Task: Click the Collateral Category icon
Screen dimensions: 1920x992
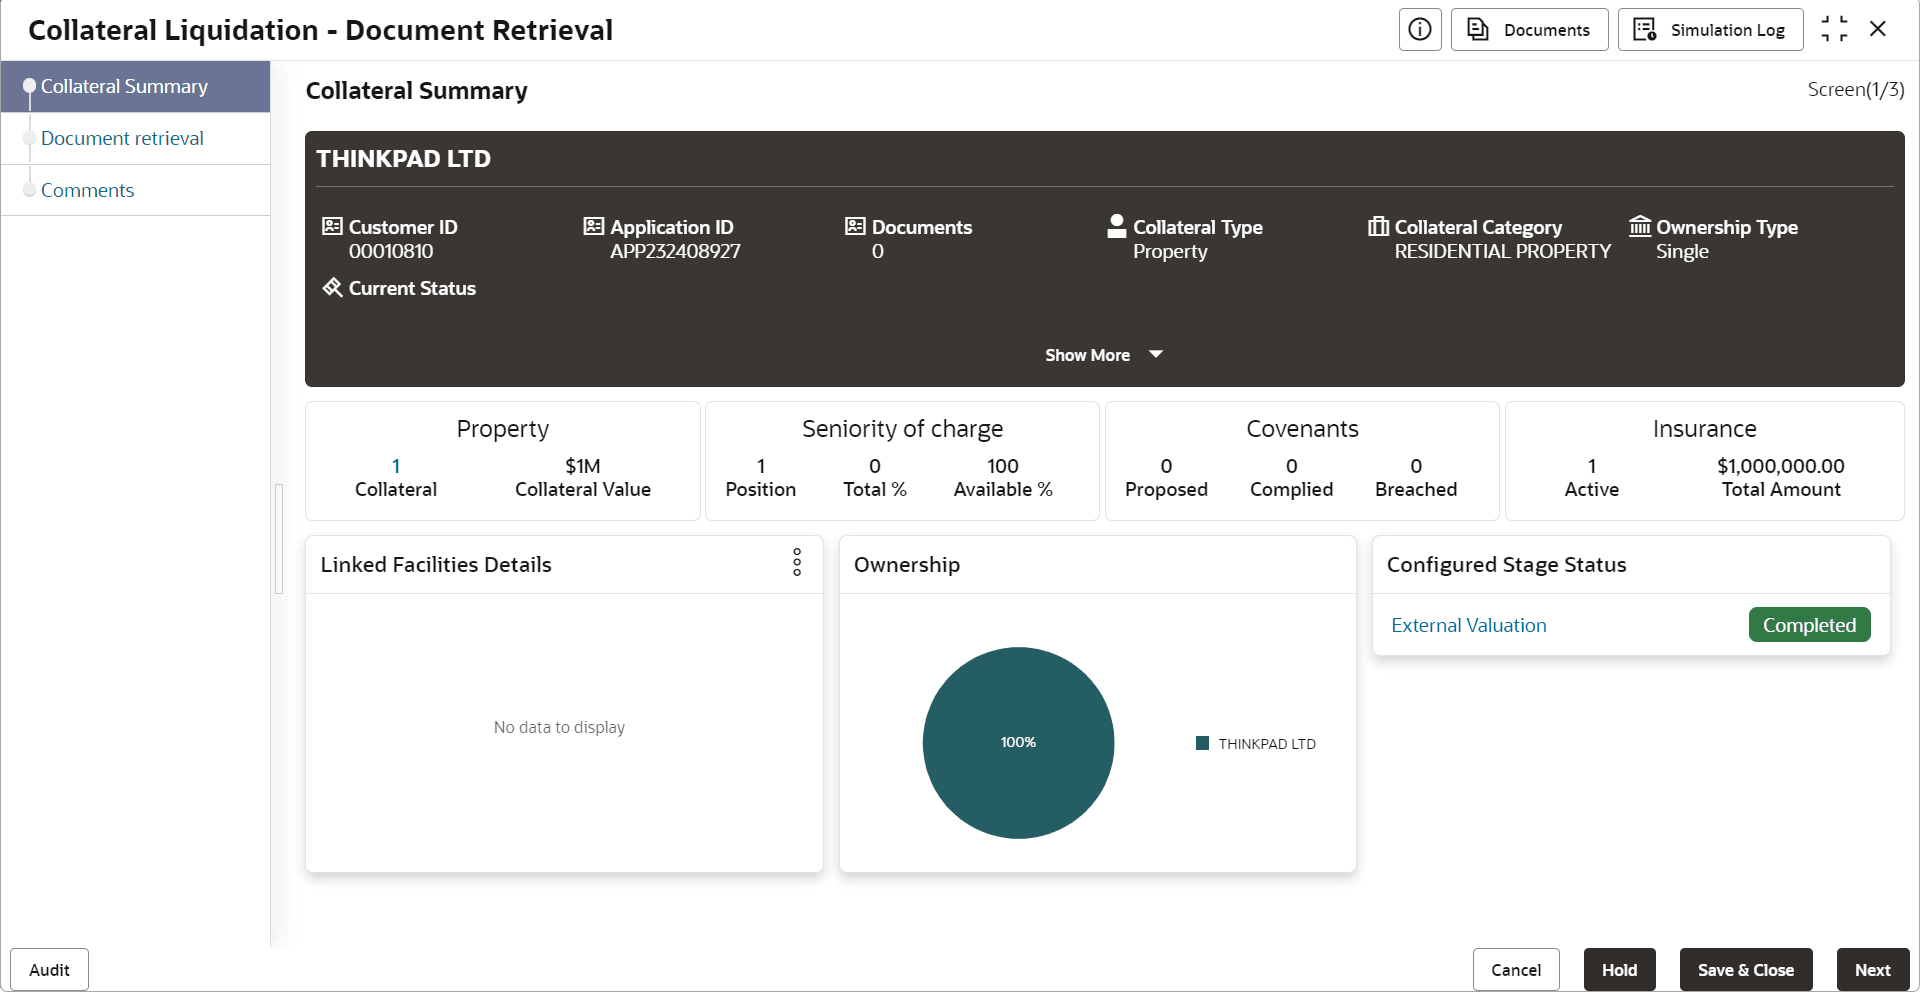Action: 1379,227
